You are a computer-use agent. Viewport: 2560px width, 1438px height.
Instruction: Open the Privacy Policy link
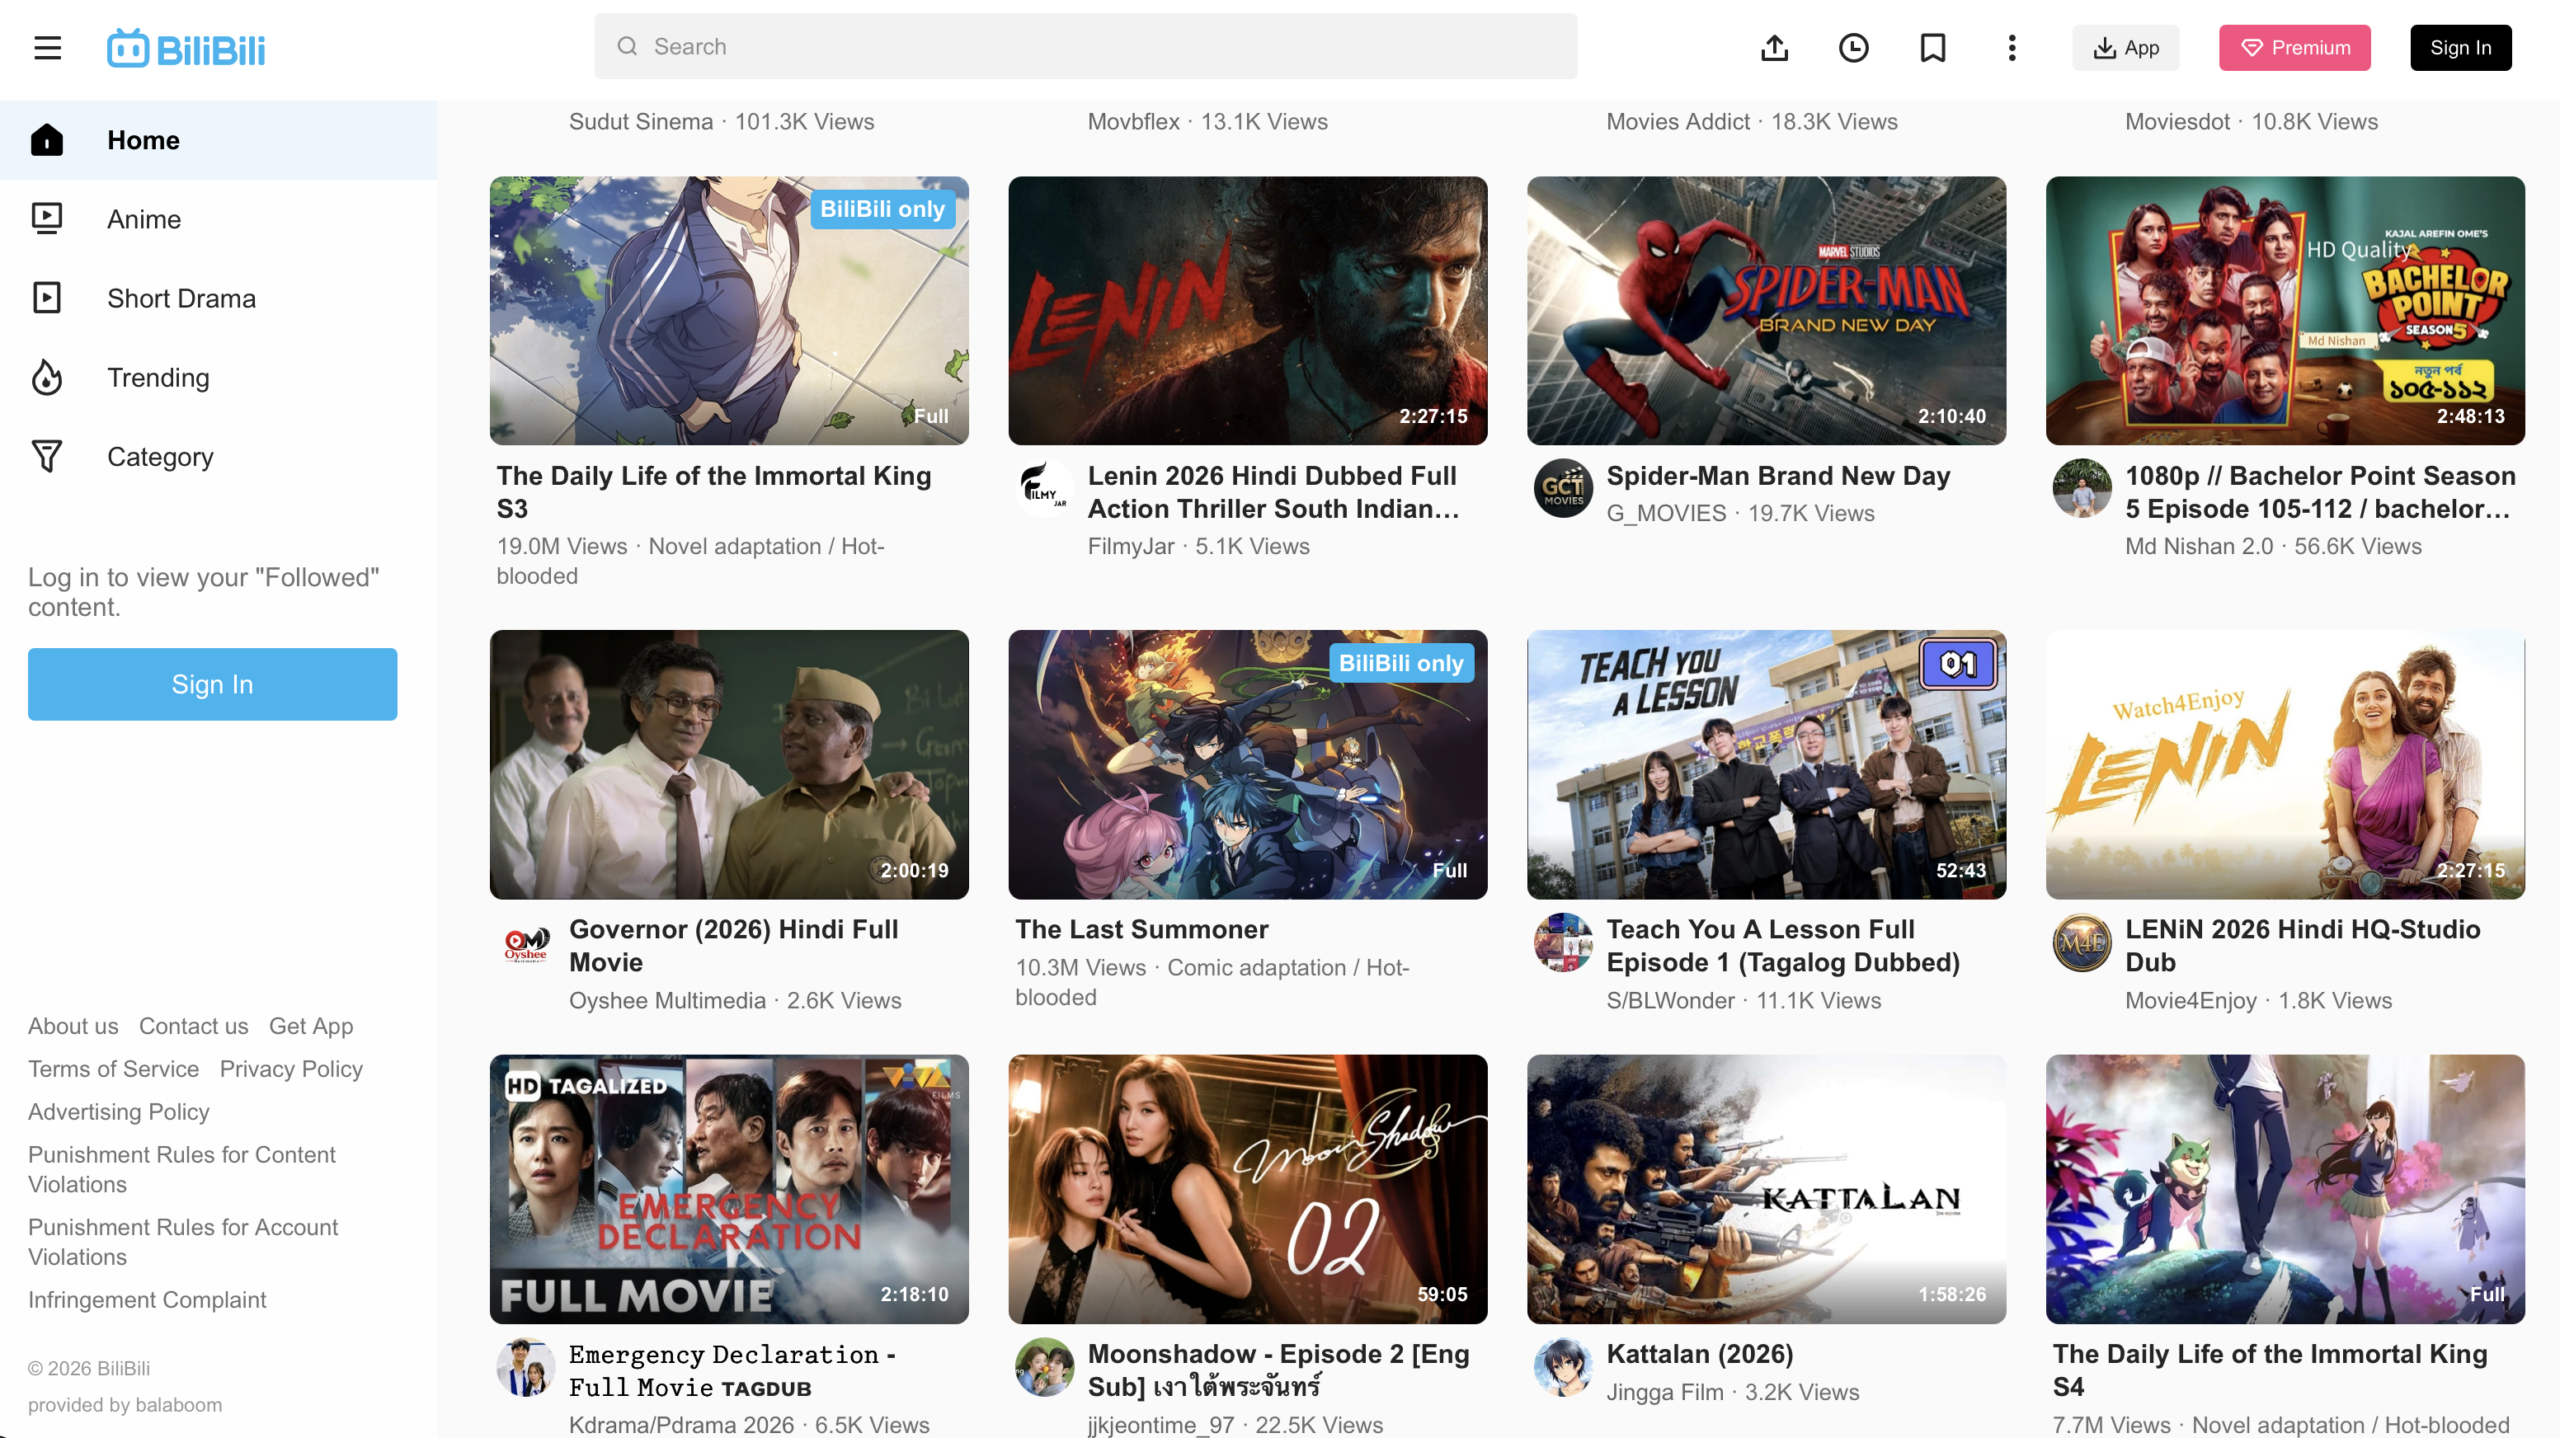[291, 1069]
